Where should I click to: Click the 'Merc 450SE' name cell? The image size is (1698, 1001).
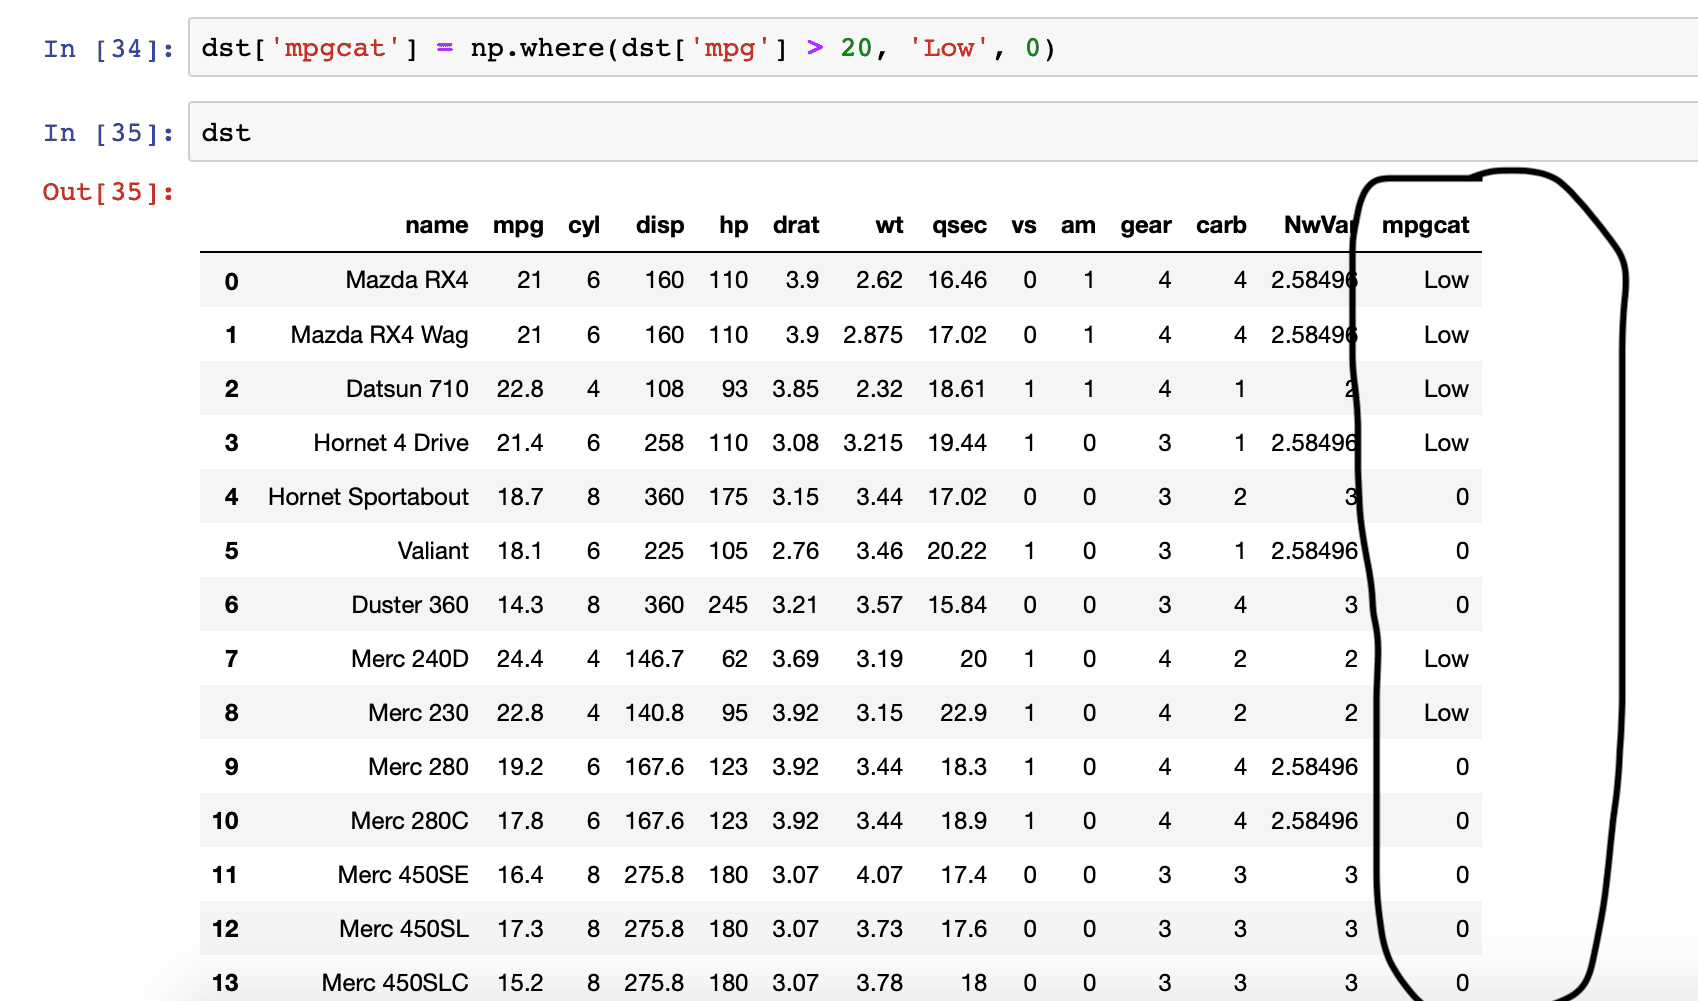(x=403, y=875)
